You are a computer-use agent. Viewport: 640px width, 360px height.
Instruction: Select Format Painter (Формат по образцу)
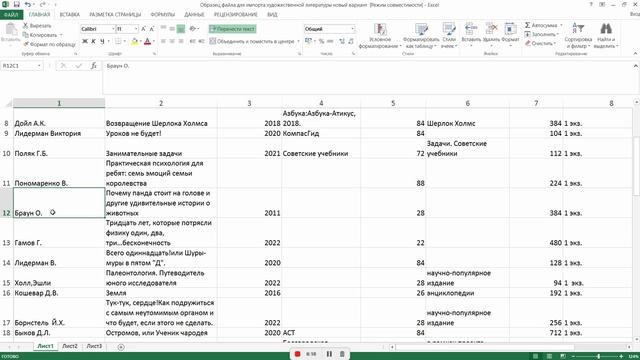49,44
